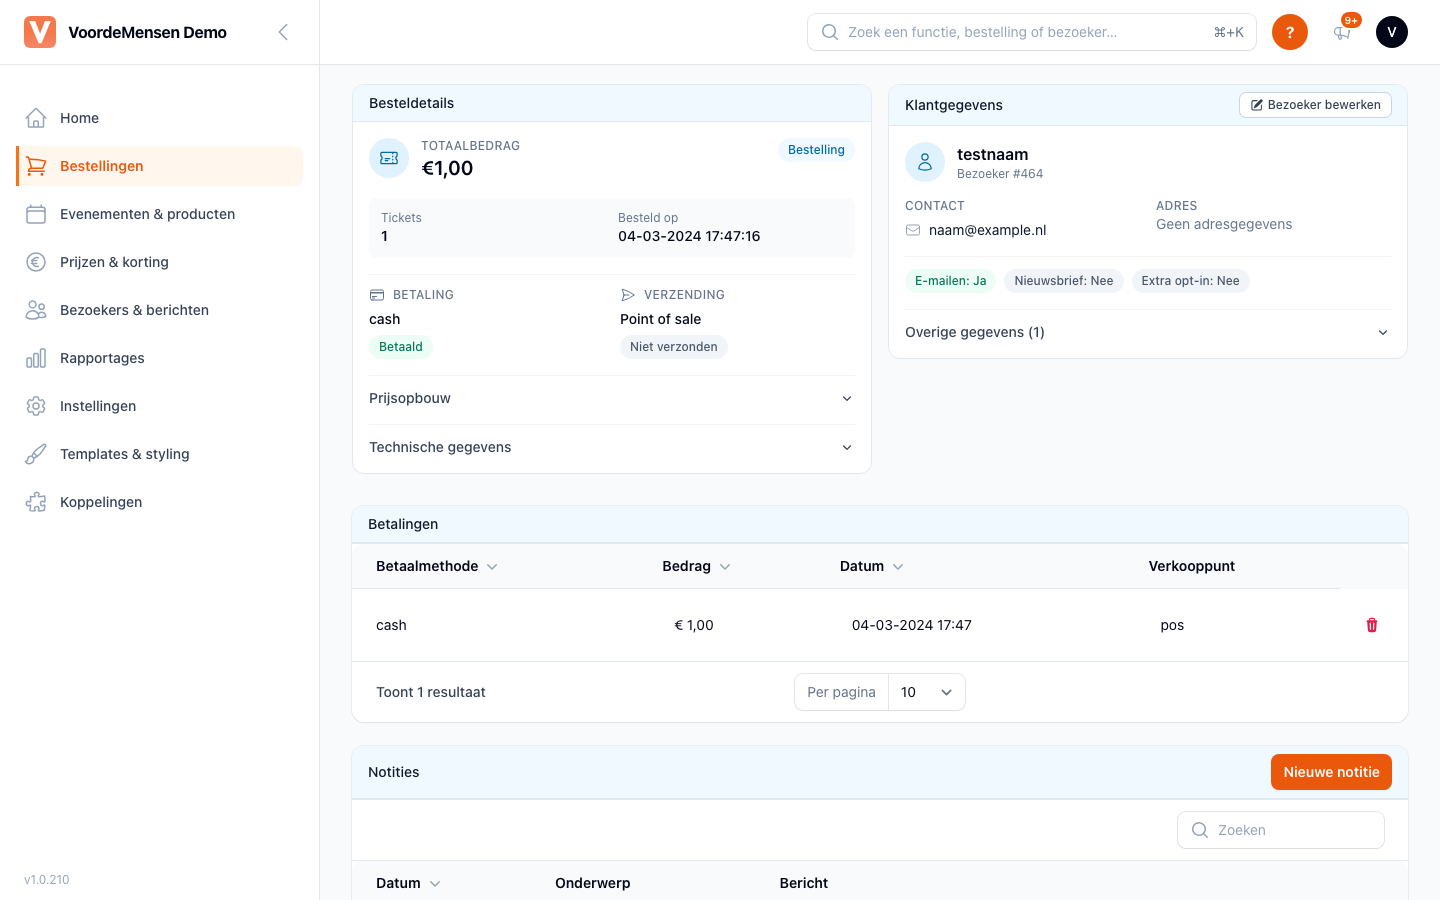Click the Niet verzonden badge
The width and height of the screenshot is (1440, 900).
(x=674, y=347)
